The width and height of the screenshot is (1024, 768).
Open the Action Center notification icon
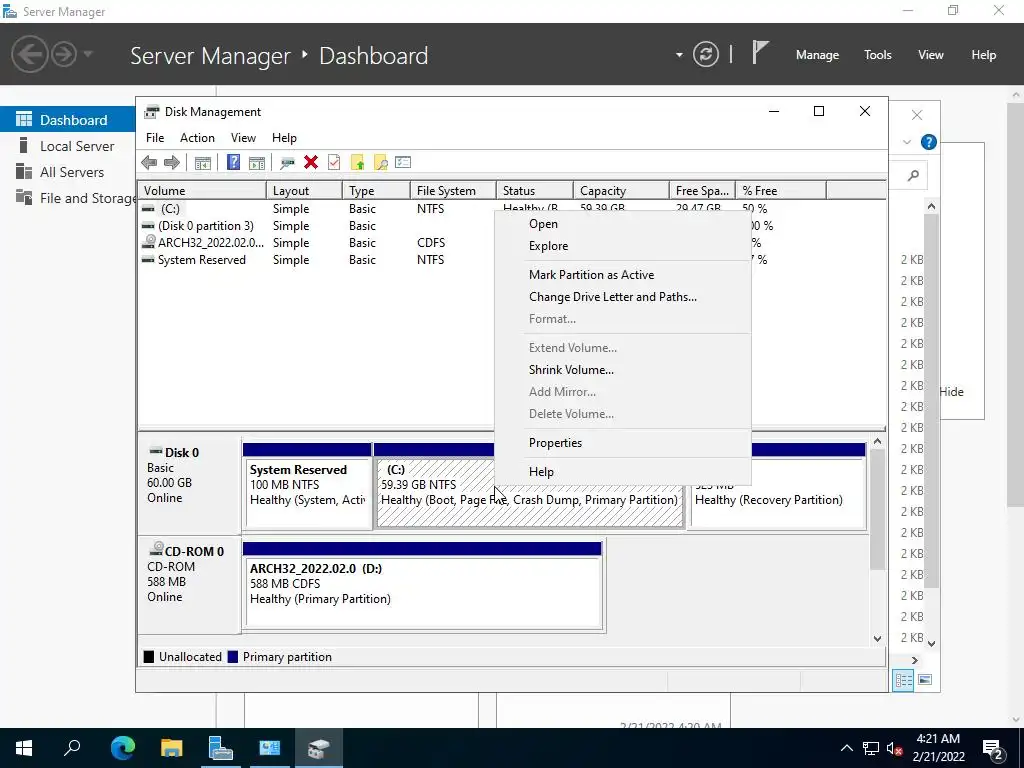[x=993, y=749]
